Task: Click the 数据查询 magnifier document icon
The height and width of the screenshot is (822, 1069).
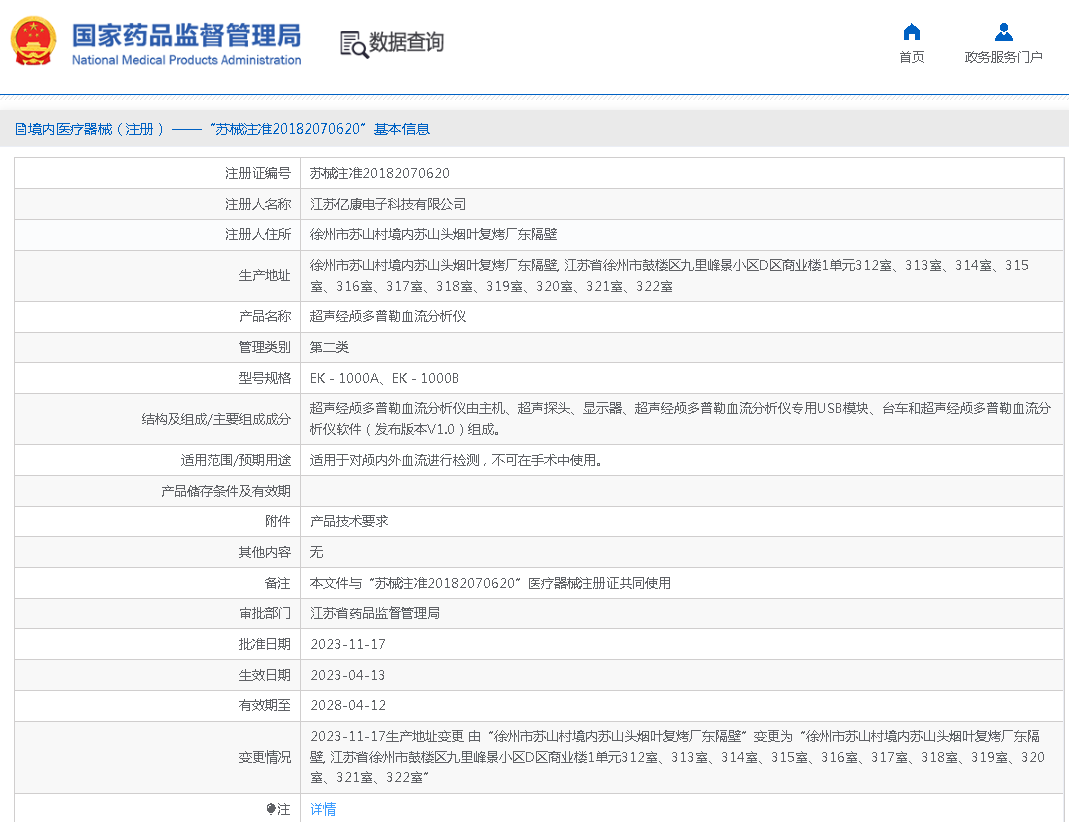Action: 353,43
